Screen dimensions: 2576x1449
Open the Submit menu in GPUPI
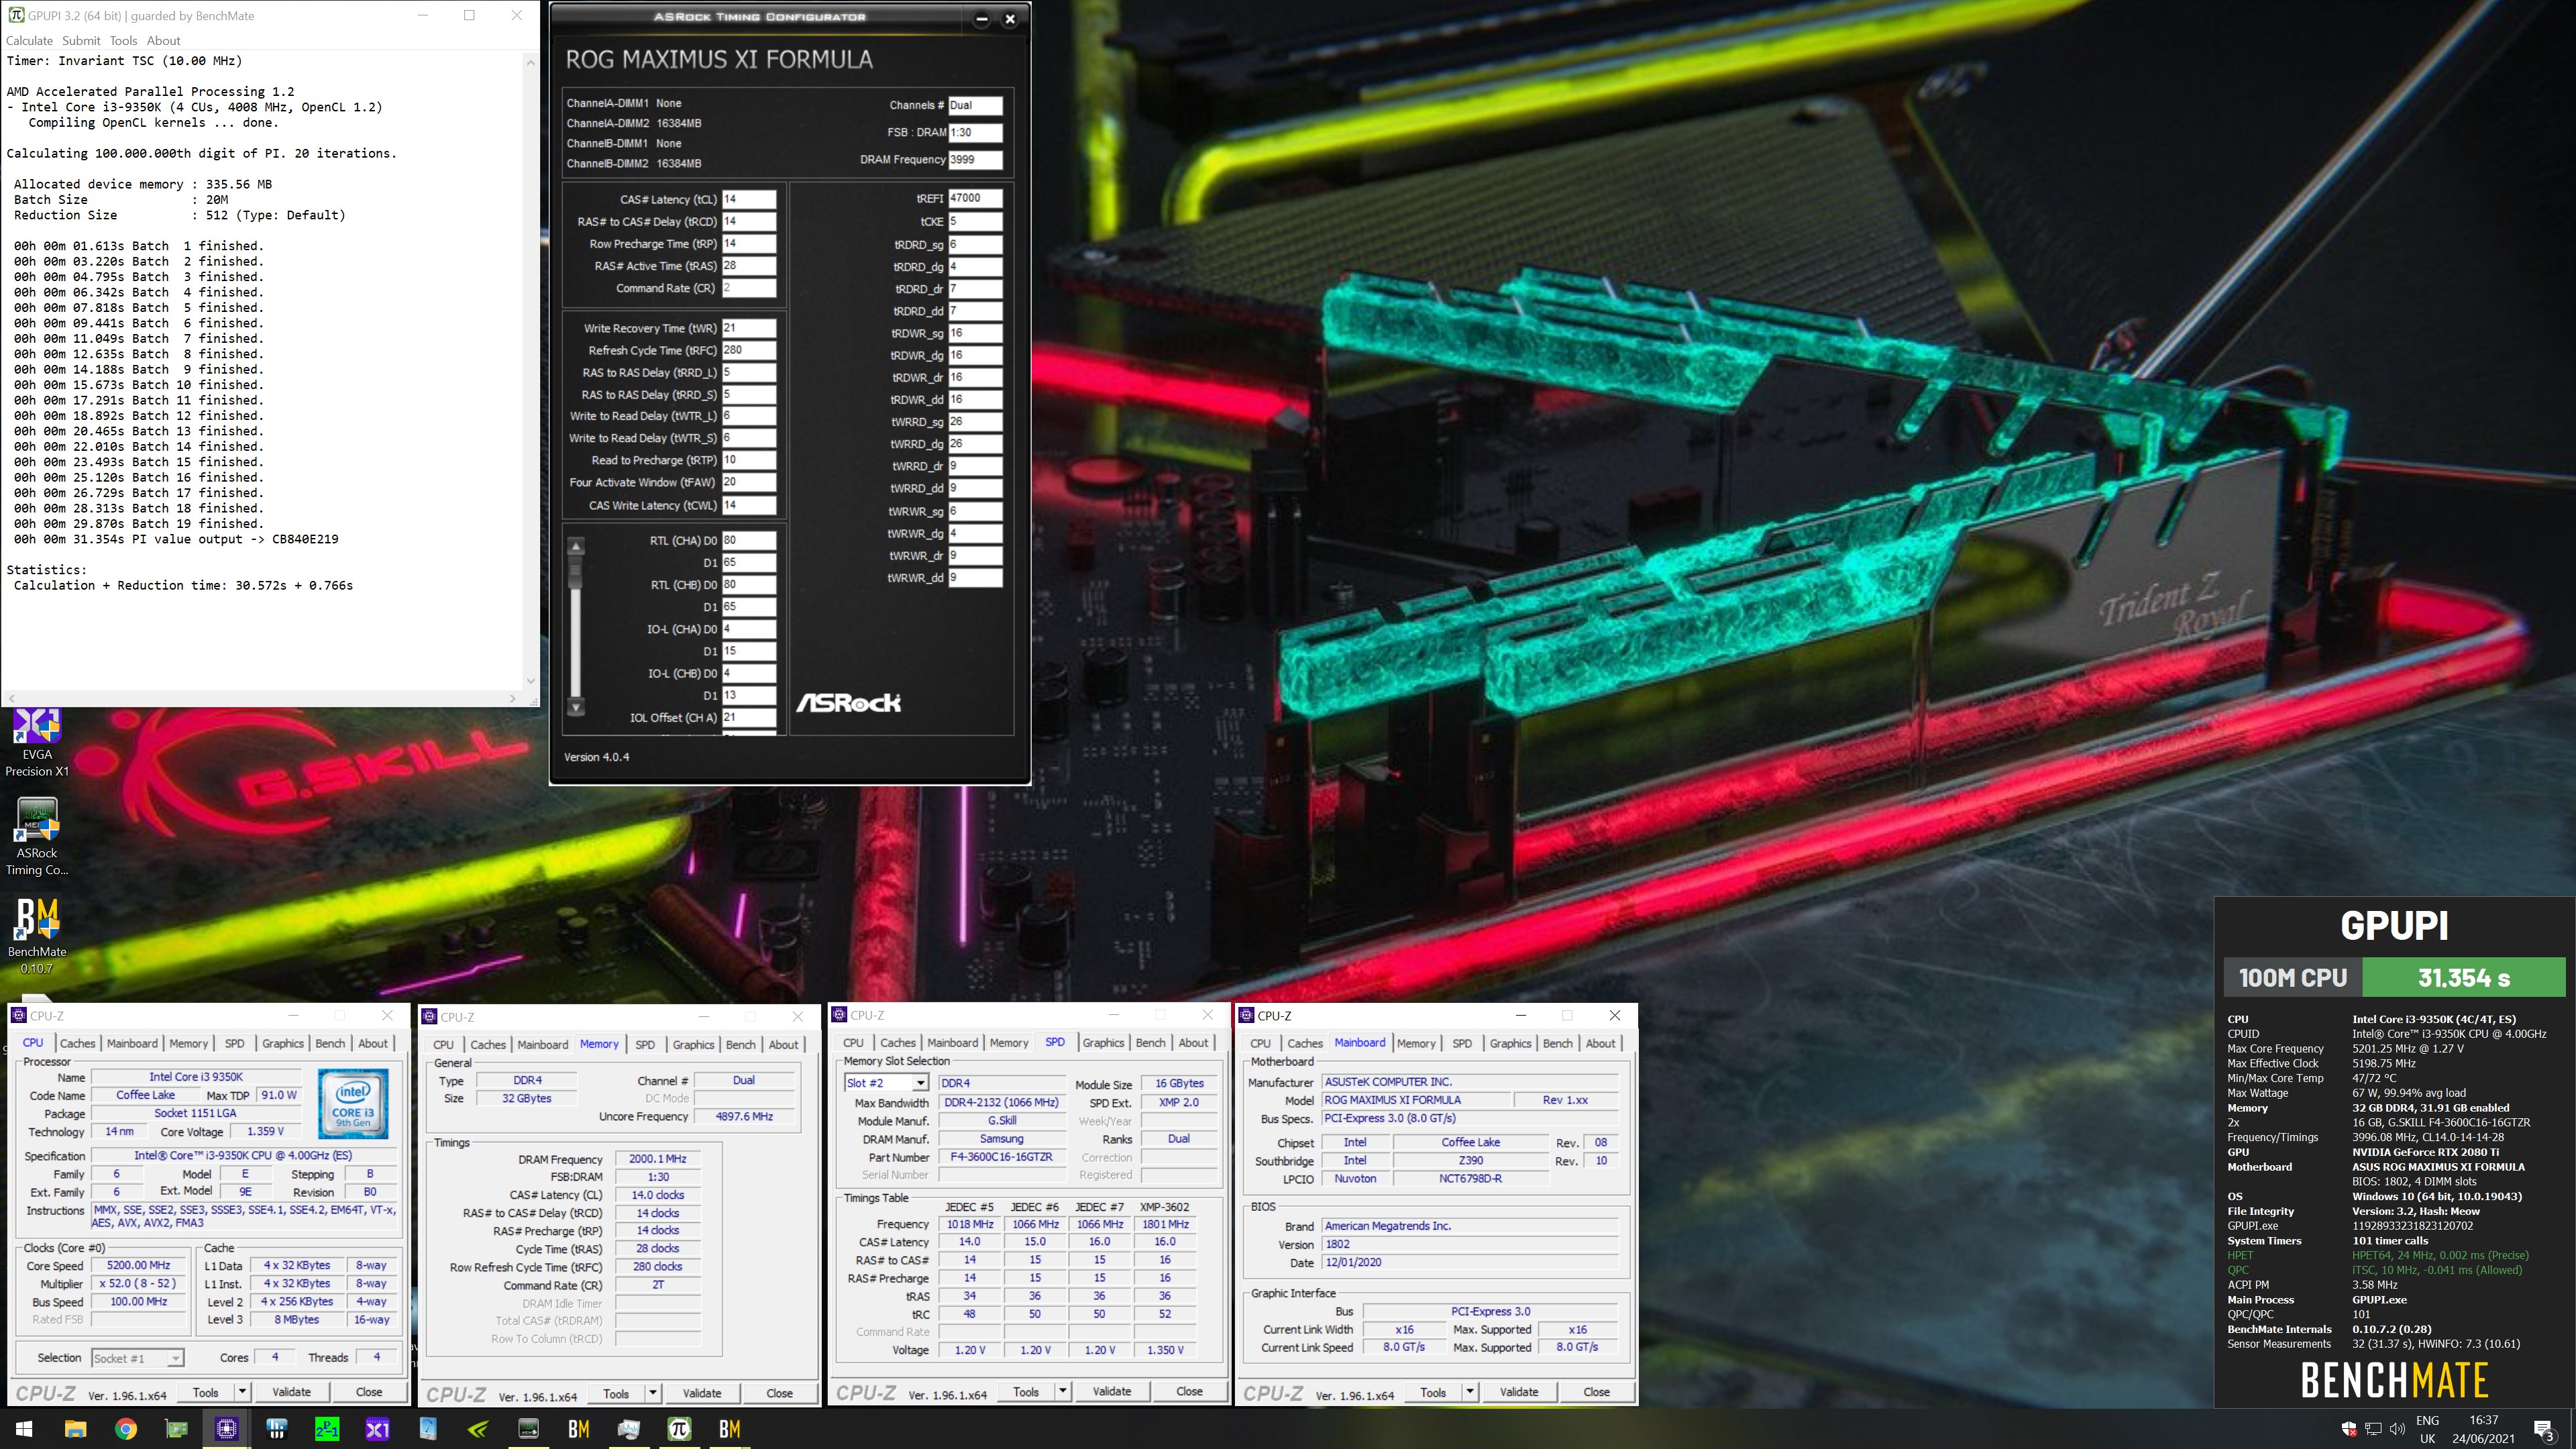[x=81, y=41]
